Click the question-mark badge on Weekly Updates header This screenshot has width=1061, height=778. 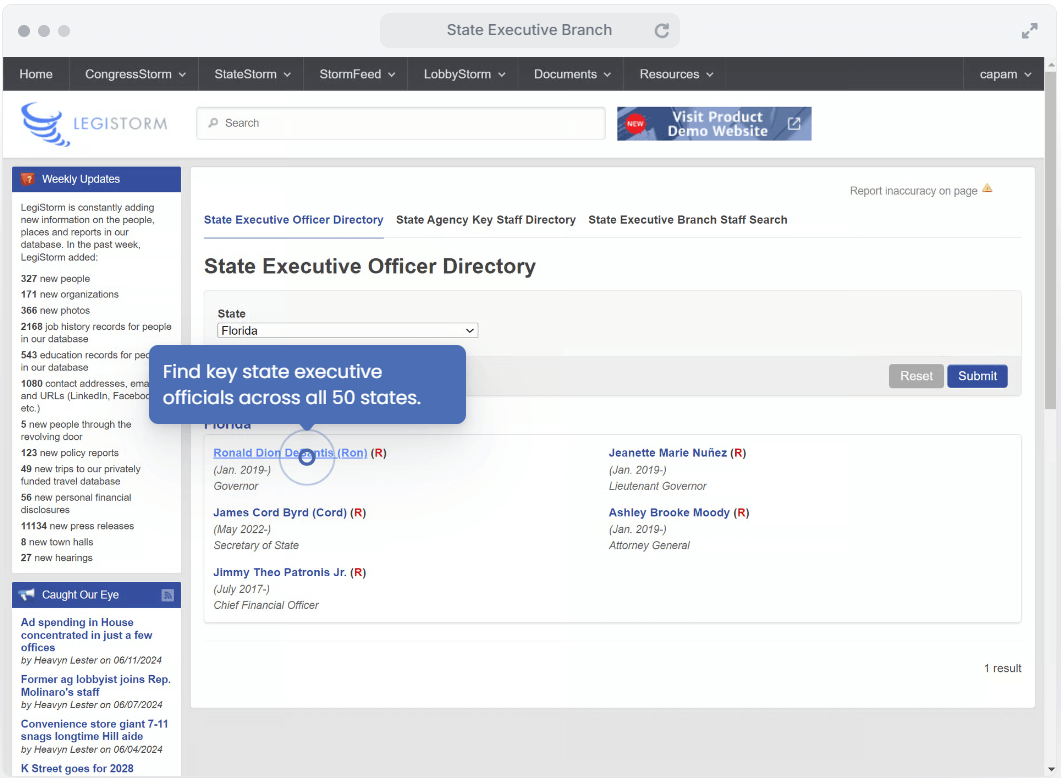tap(26, 179)
